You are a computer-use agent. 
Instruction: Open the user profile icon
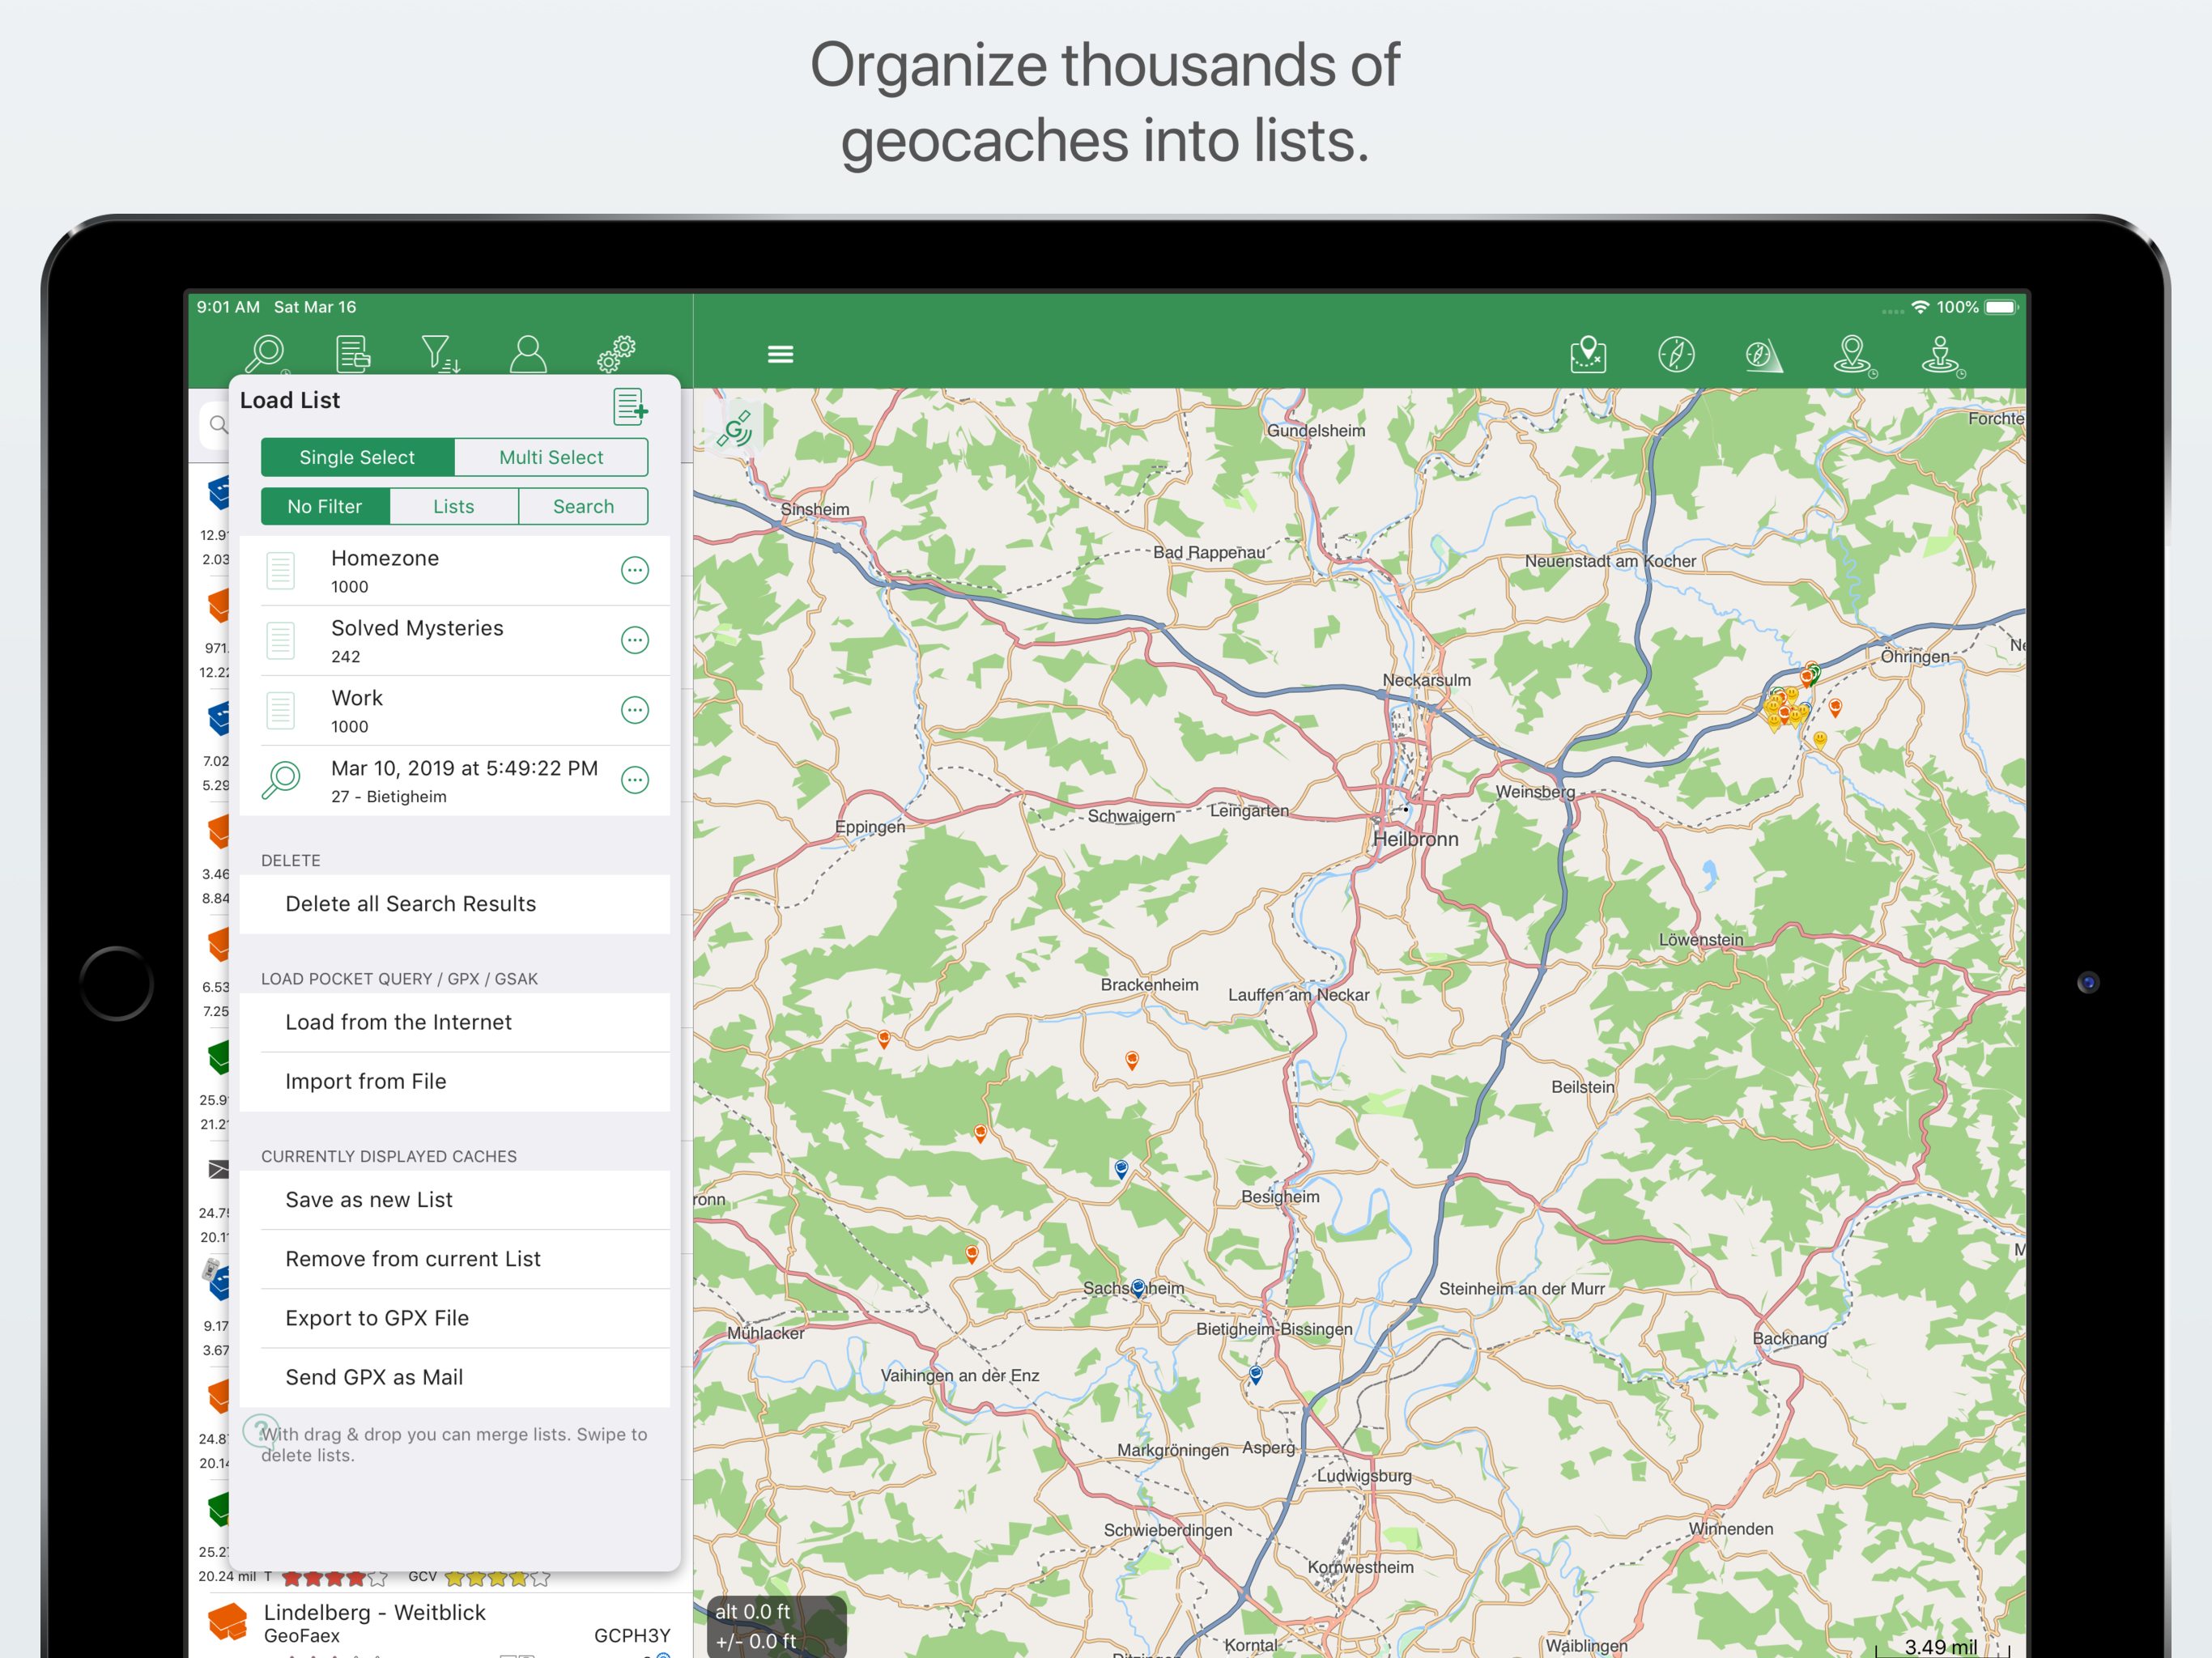(x=528, y=353)
